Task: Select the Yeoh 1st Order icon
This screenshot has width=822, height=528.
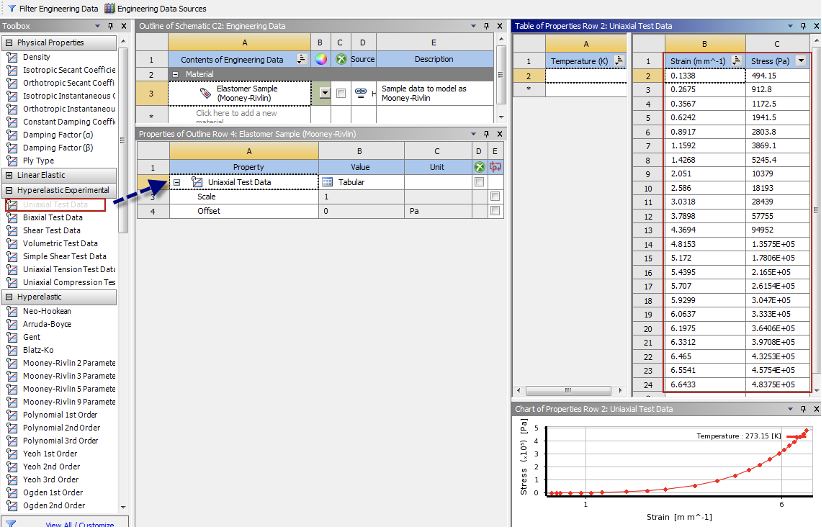Action: pos(12,454)
